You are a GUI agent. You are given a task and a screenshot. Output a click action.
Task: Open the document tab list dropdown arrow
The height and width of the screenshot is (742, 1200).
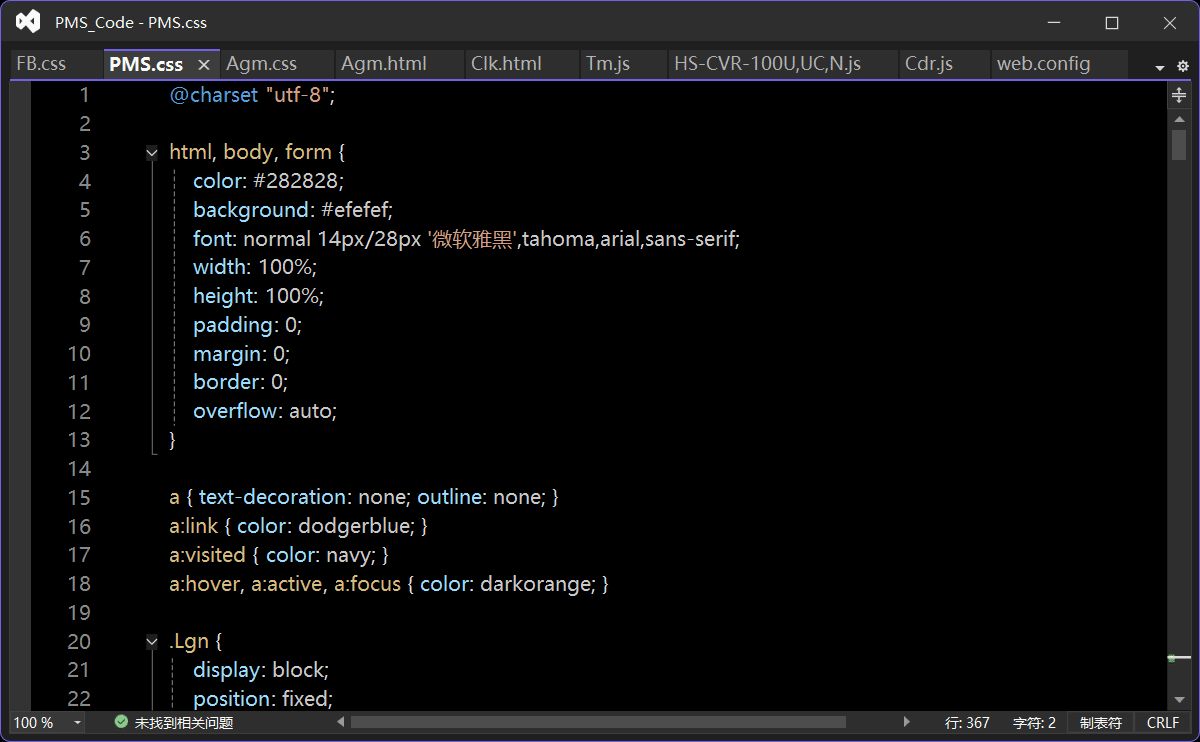point(1160,68)
